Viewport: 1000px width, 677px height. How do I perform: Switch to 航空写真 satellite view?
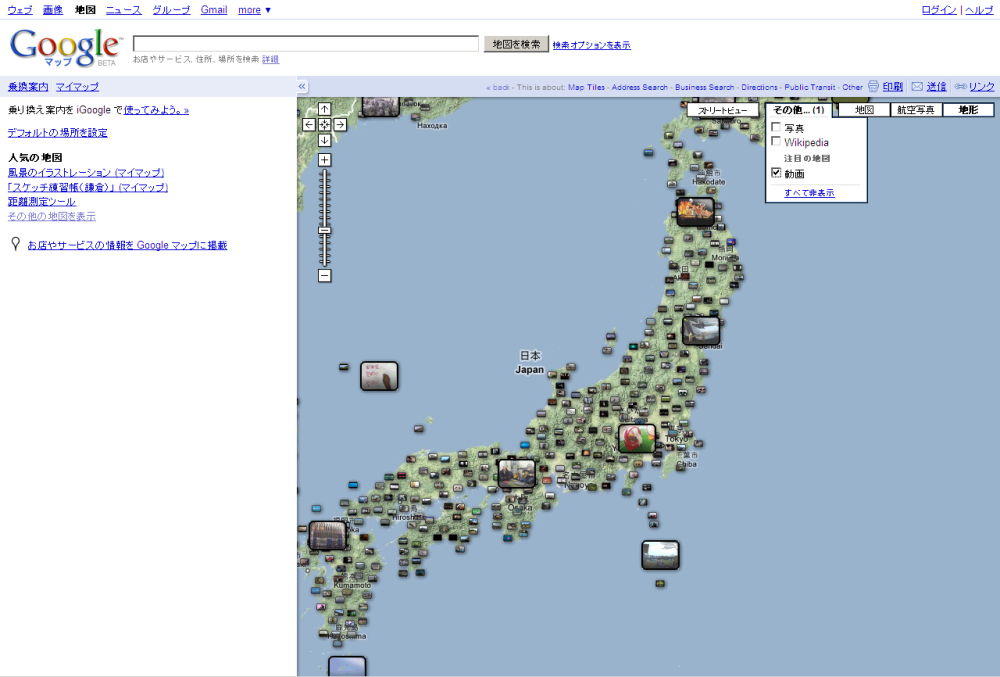click(x=916, y=110)
